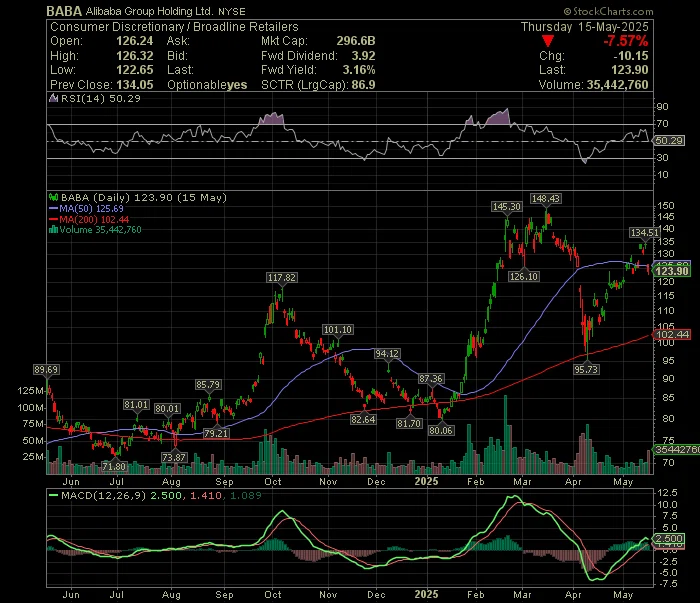Click the StockCharts.com copyright label
700x603 pixels.
pyautogui.click(x=608, y=11)
